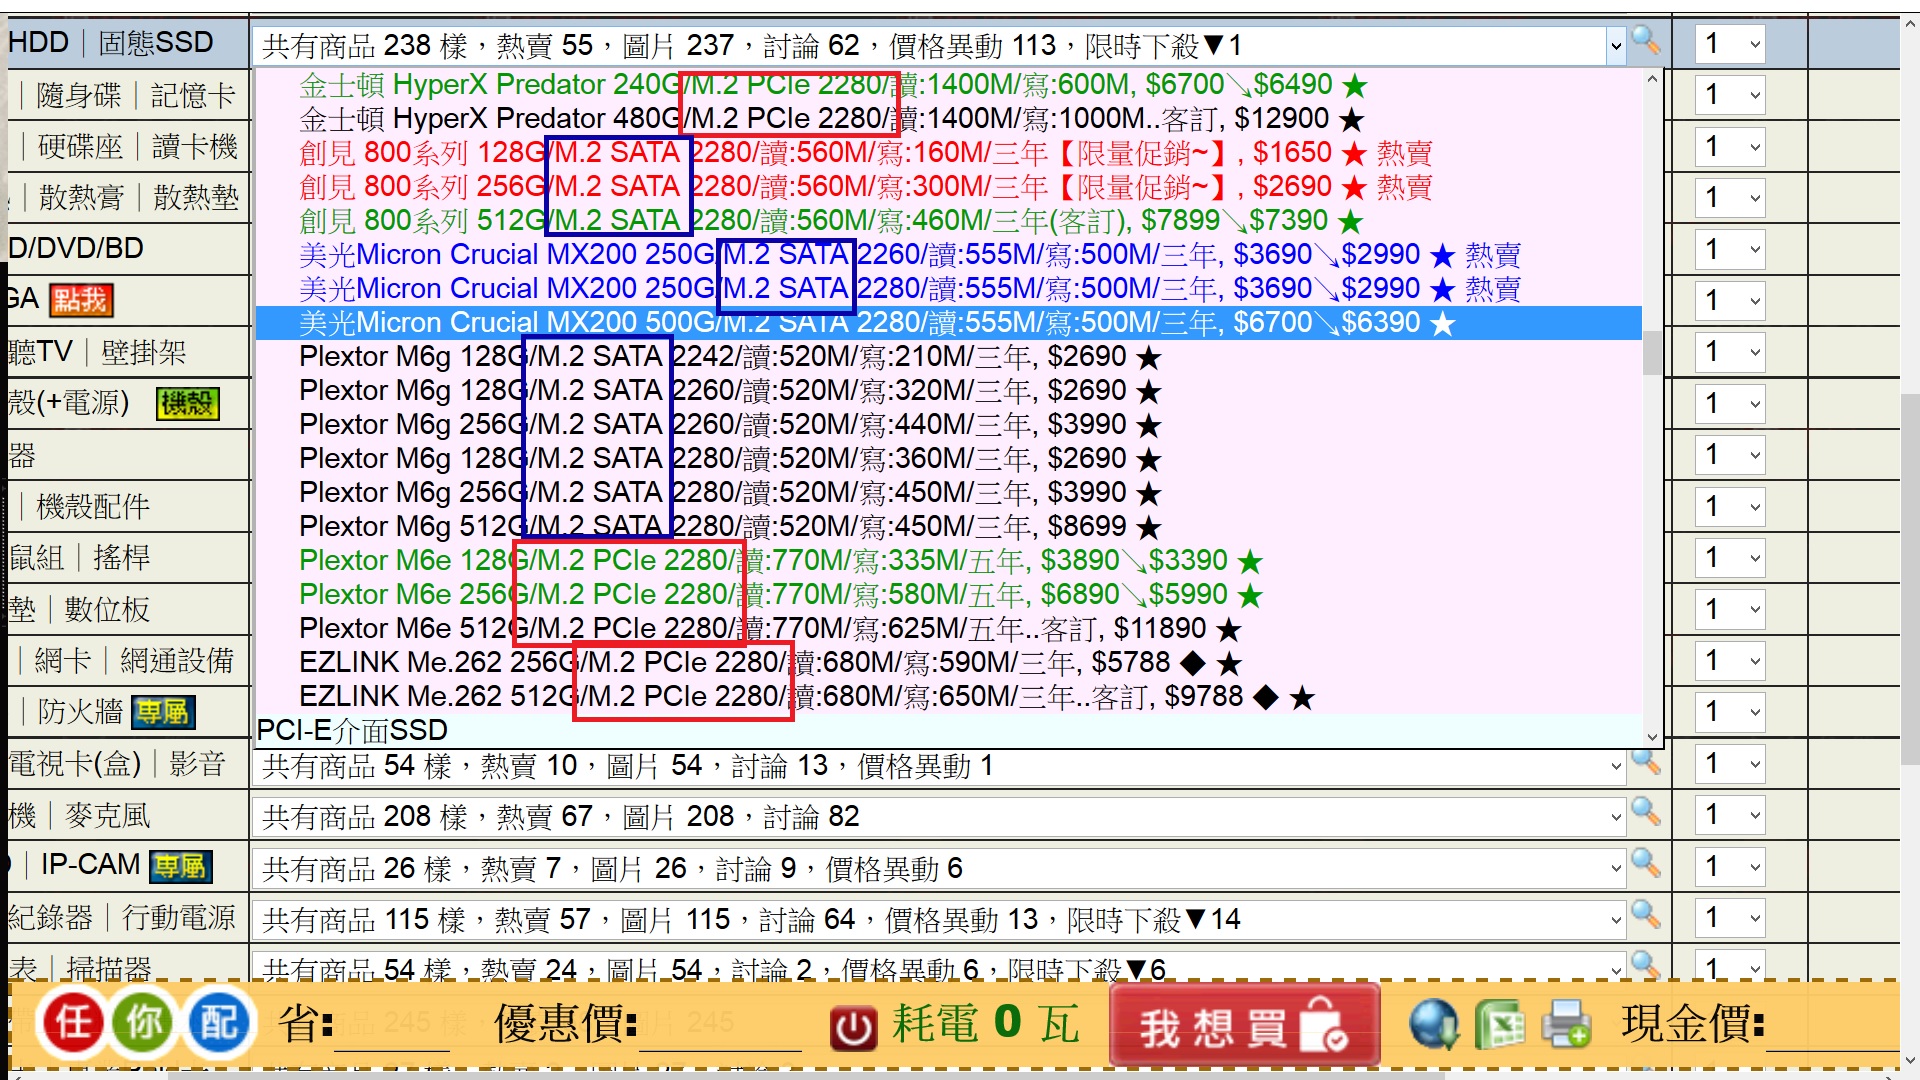Click product list scrollbar down arrow

pyautogui.click(x=1652, y=737)
